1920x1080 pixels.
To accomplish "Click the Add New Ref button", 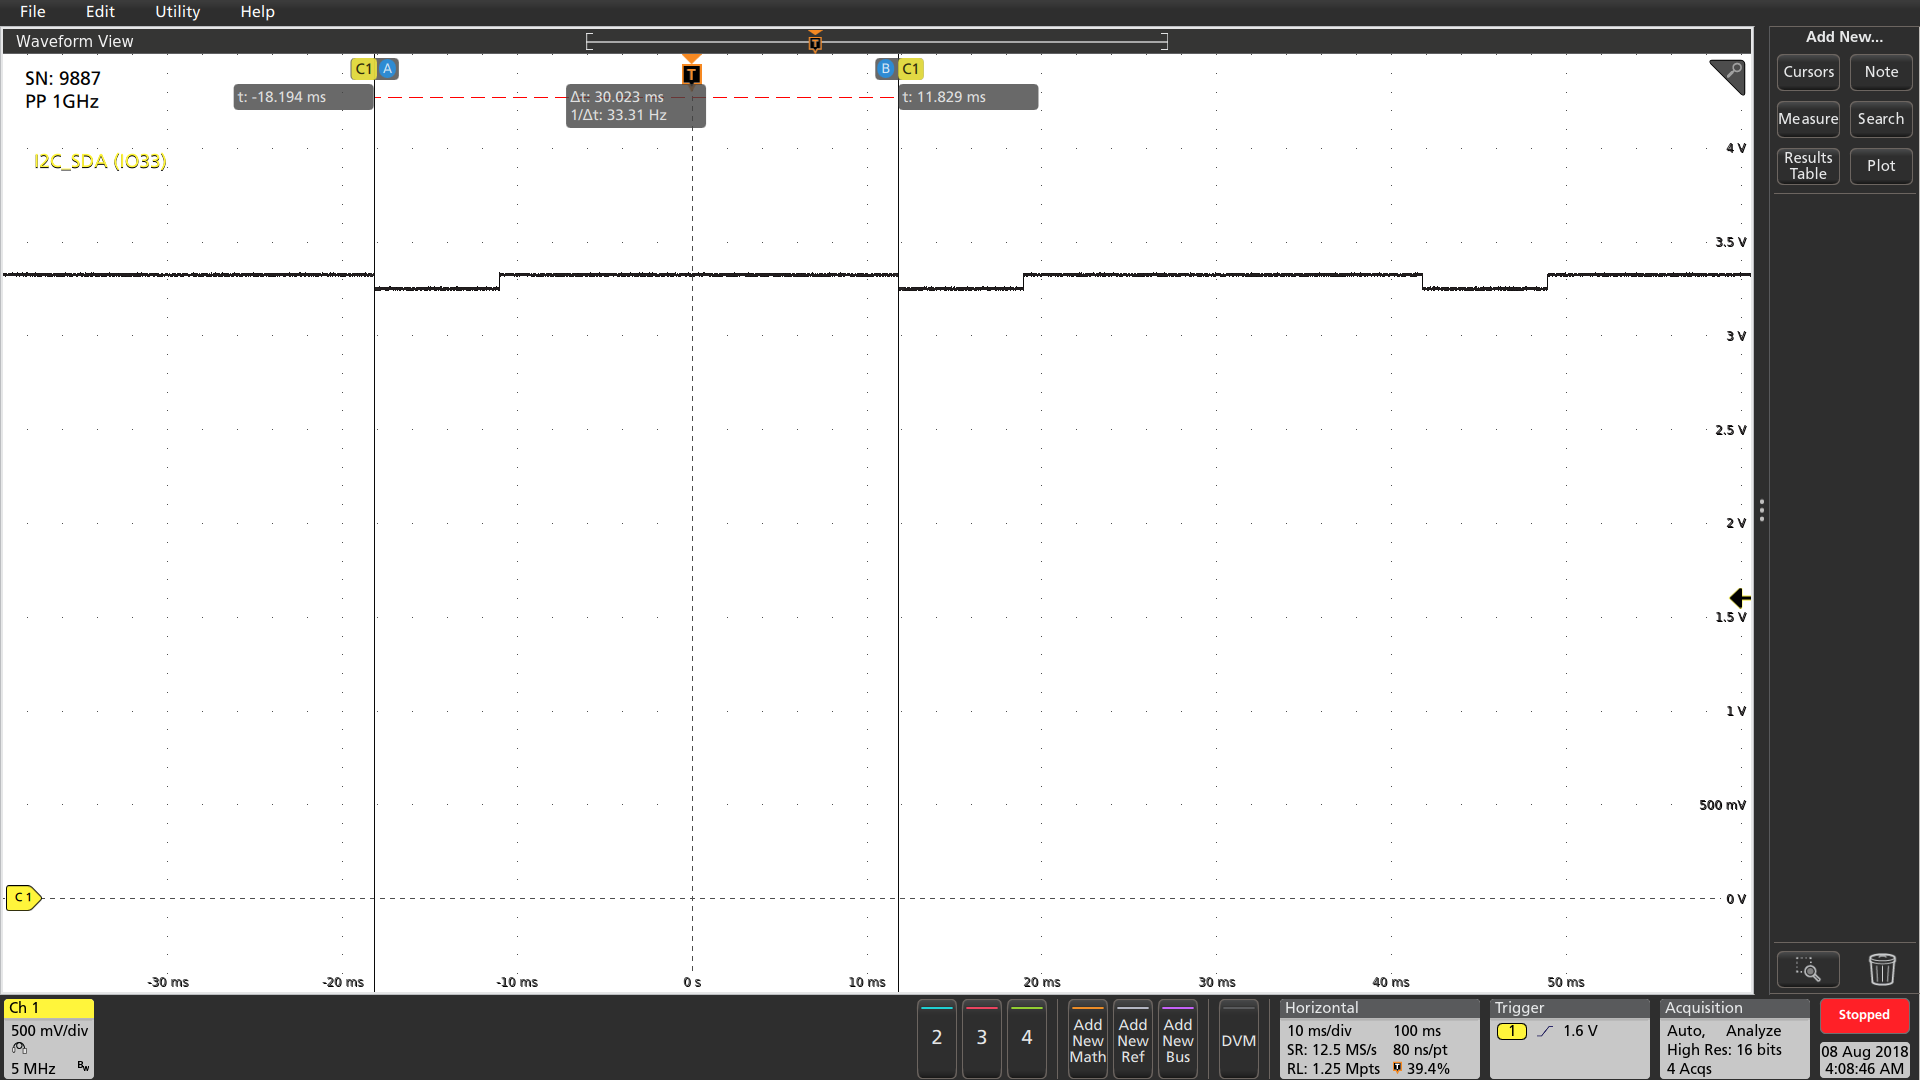I will click(x=1130, y=1040).
